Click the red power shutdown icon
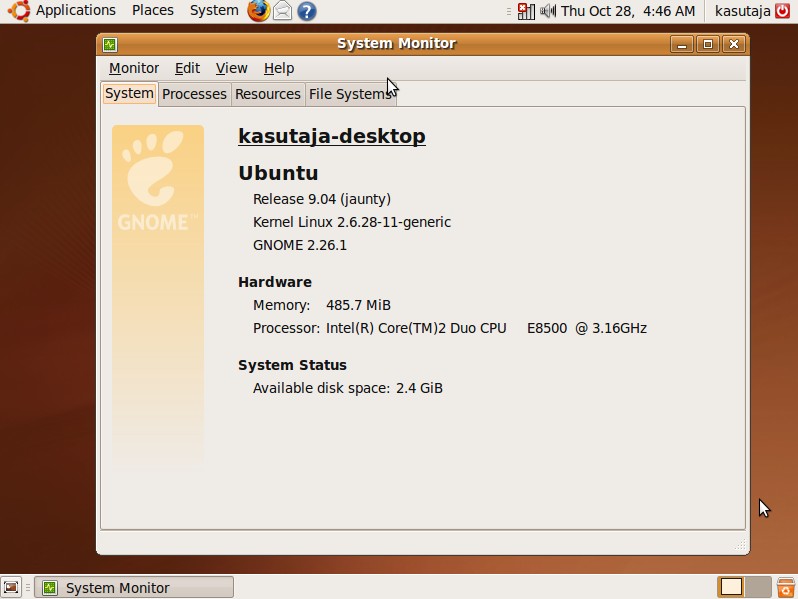This screenshot has height=599, width=798. (x=783, y=11)
